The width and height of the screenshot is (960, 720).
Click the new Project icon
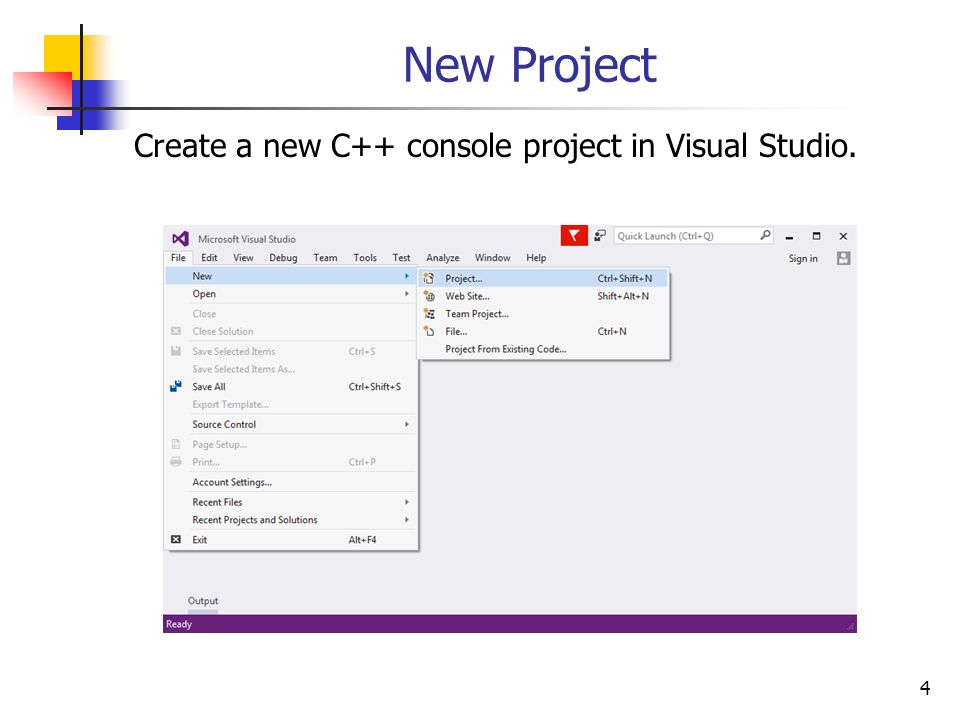pyautogui.click(x=429, y=279)
